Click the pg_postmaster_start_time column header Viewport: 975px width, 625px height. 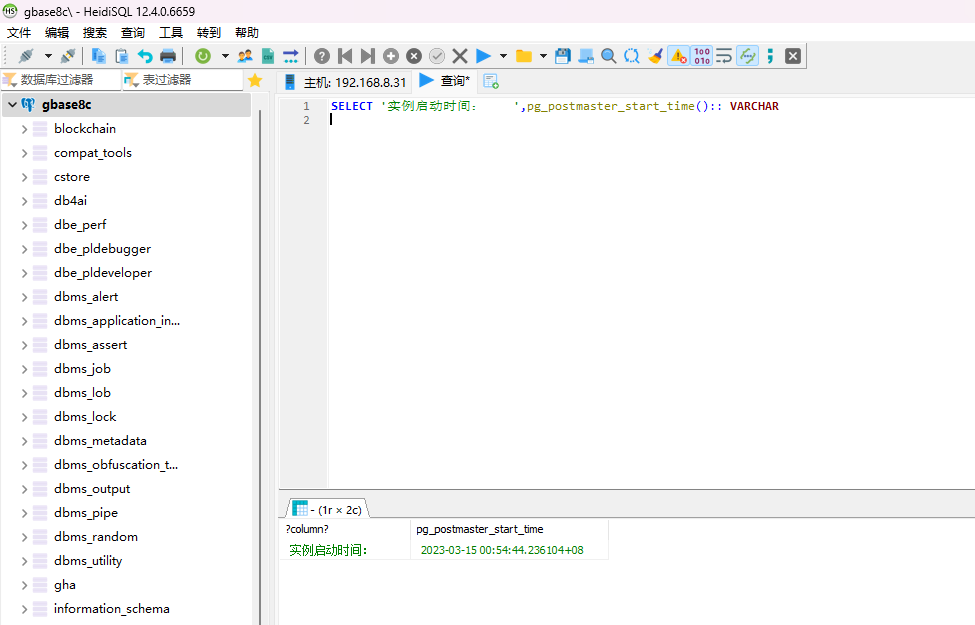509,529
